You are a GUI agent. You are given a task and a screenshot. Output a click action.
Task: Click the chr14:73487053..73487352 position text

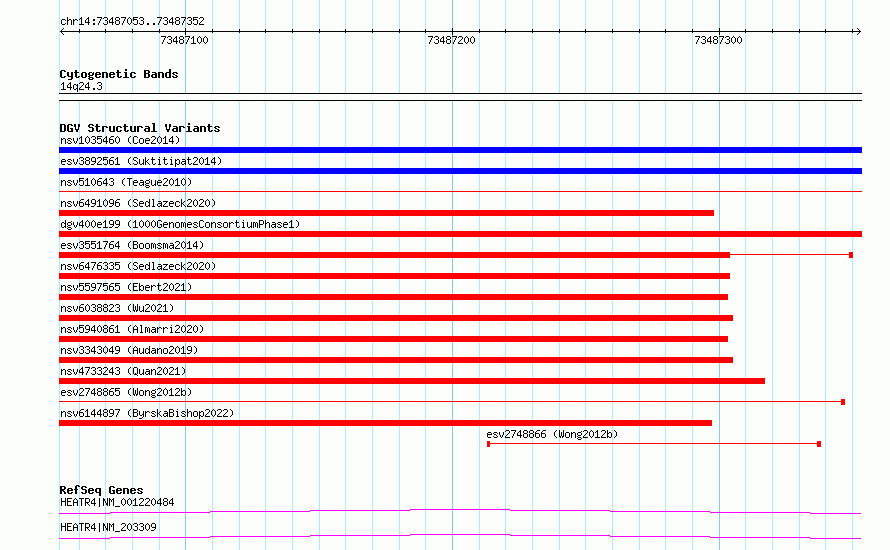pos(132,22)
